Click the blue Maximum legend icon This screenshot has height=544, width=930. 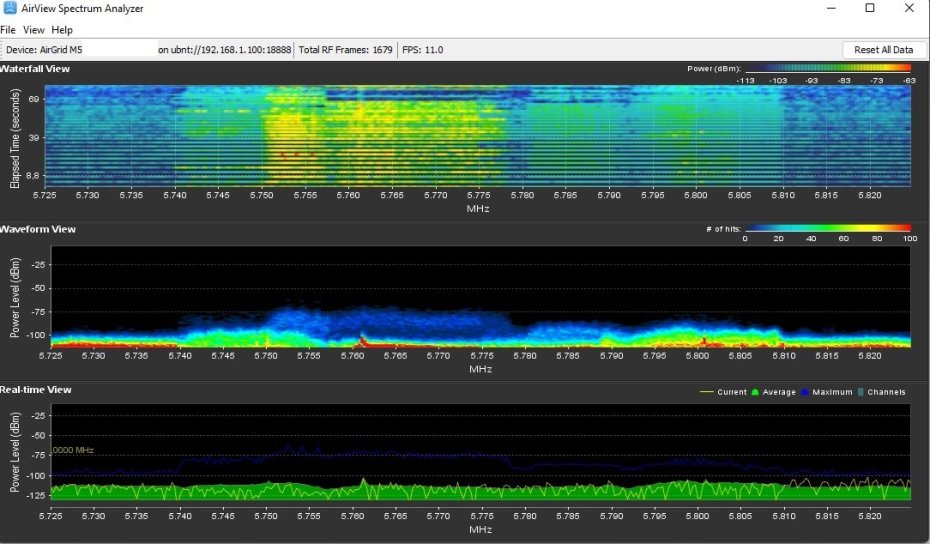pyautogui.click(x=804, y=392)
